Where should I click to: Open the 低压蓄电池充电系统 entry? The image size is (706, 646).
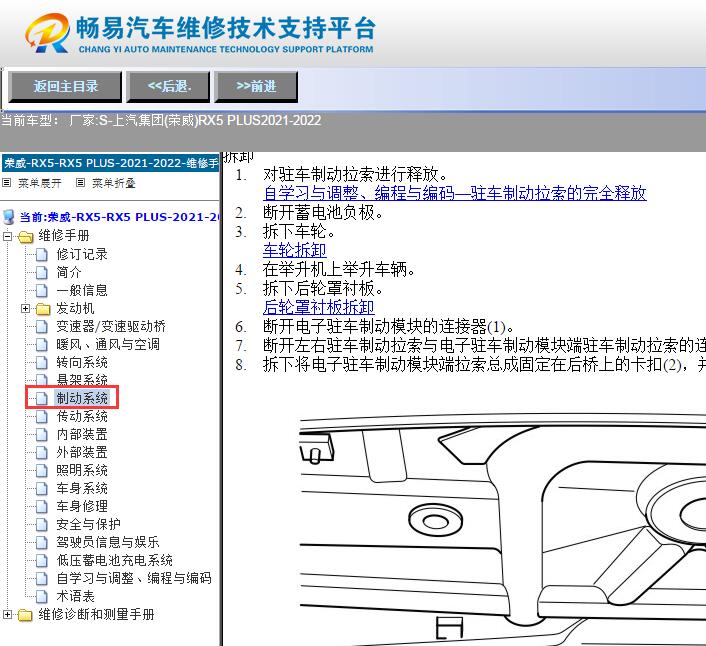pyautogui.click(x=114, y=560)
